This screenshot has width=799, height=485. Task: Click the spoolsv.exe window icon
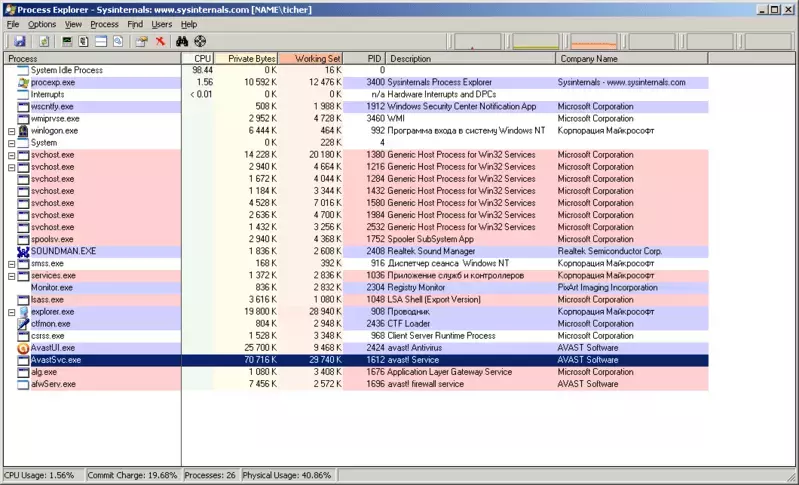23,239
